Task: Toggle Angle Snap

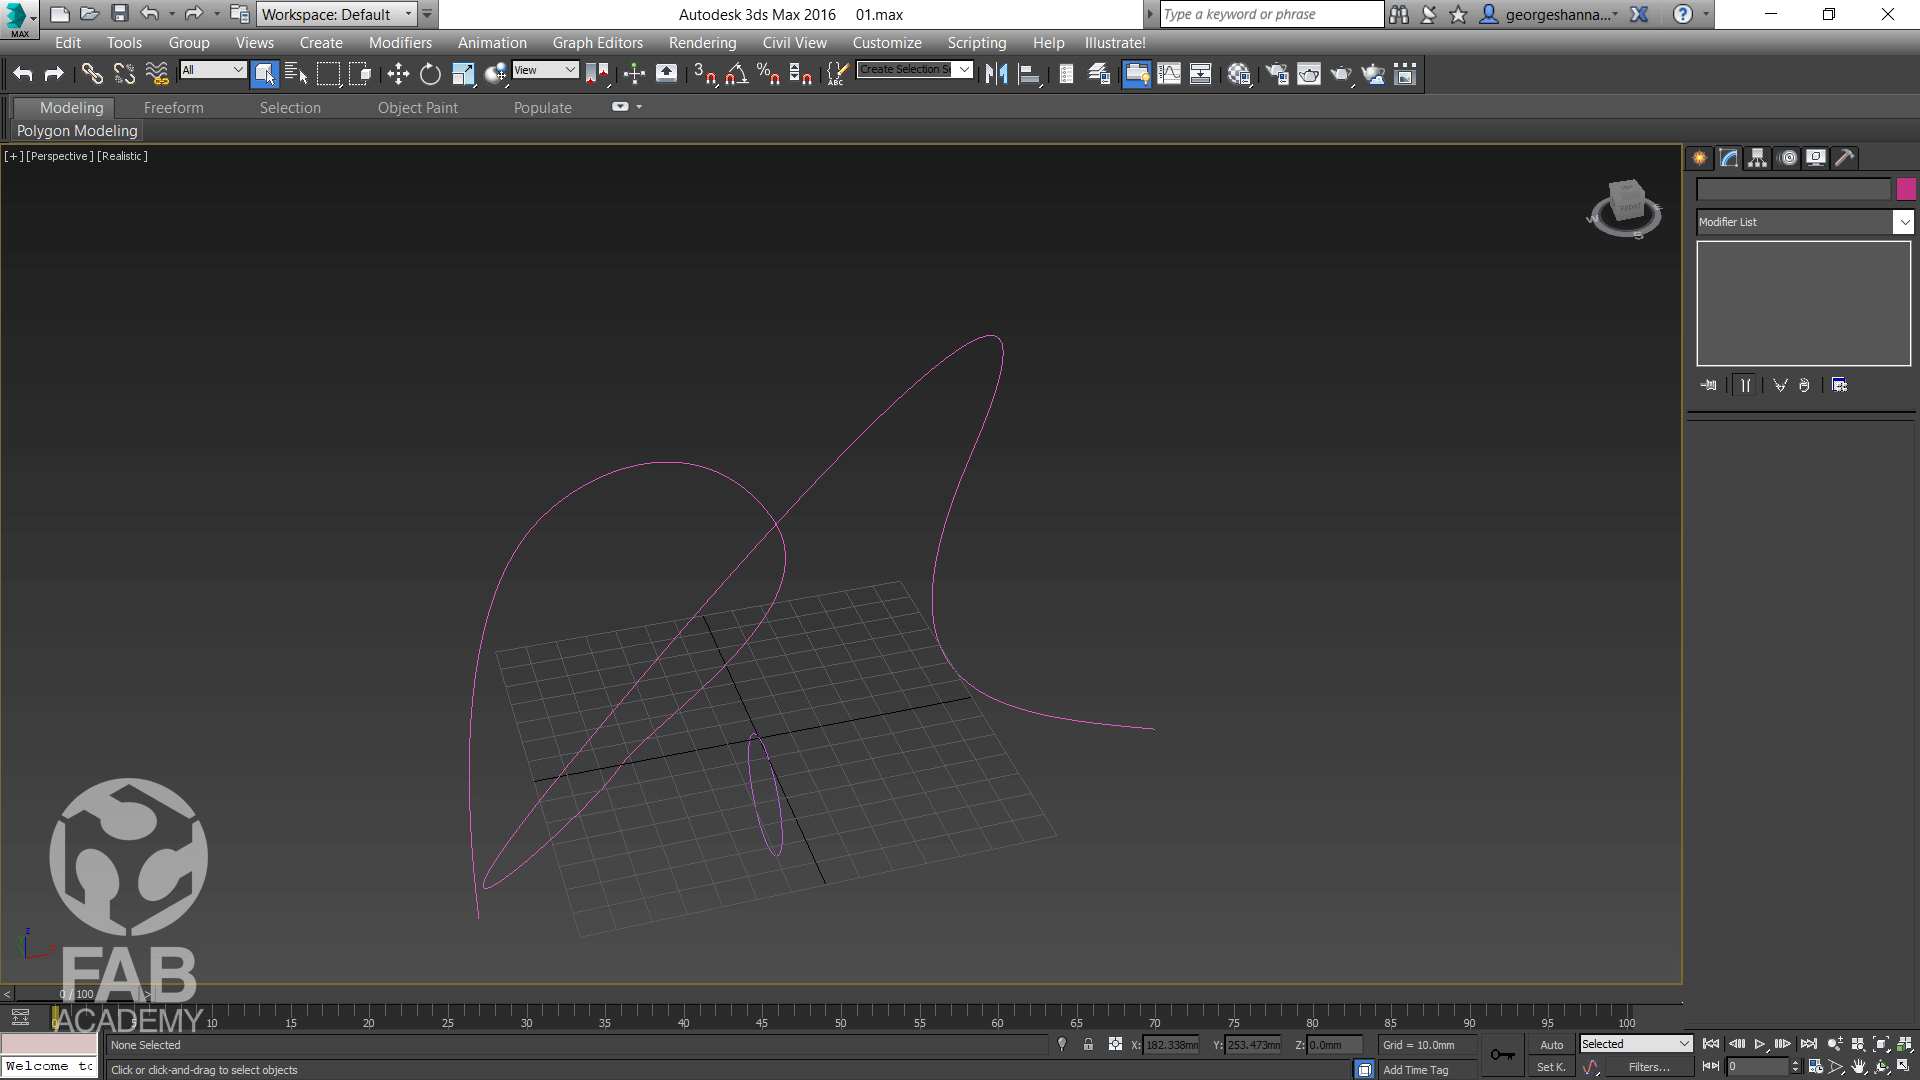Action: tap(737, 73)
